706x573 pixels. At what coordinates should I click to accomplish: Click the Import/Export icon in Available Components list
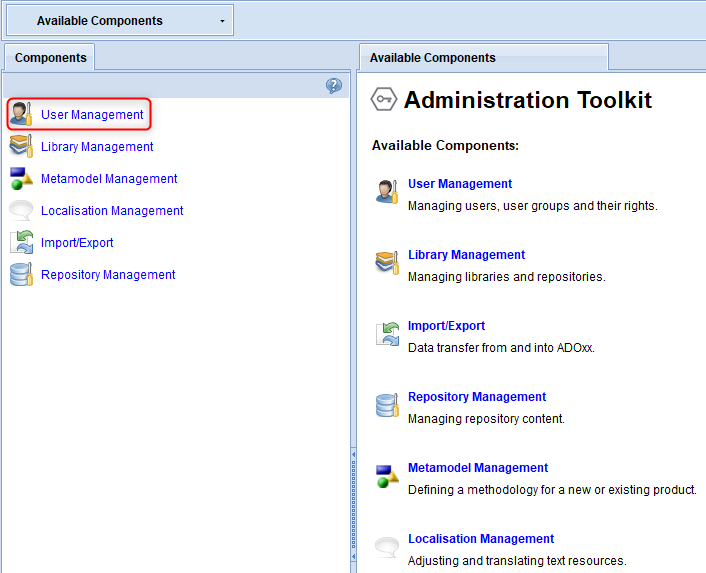pos(387,334)
